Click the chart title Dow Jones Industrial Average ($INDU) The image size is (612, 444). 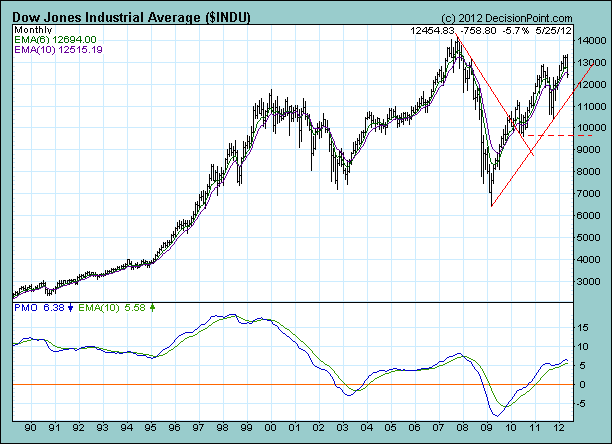(131, 17)
